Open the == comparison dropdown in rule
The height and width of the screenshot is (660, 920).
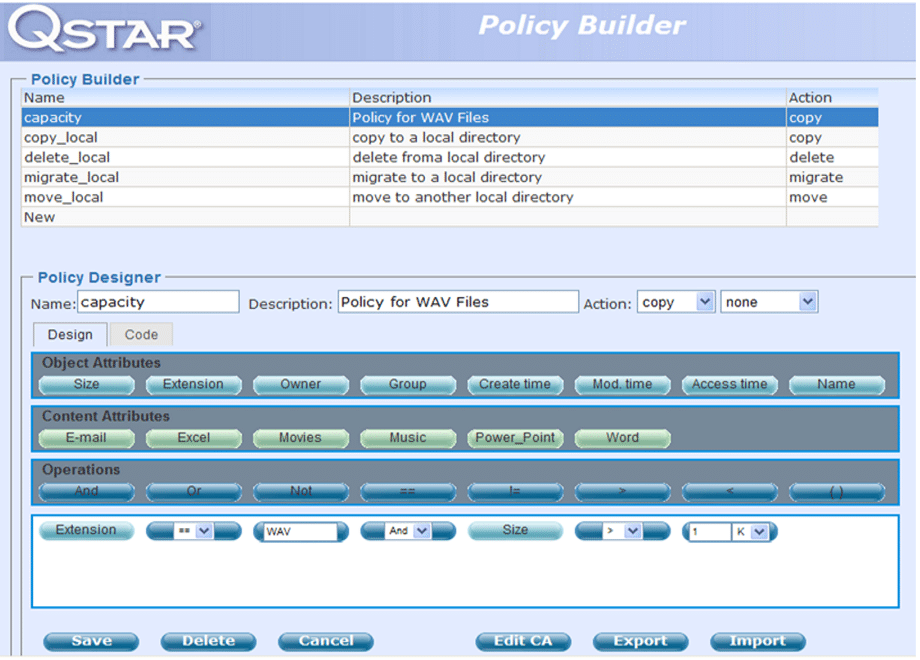(x=194, y=532)
